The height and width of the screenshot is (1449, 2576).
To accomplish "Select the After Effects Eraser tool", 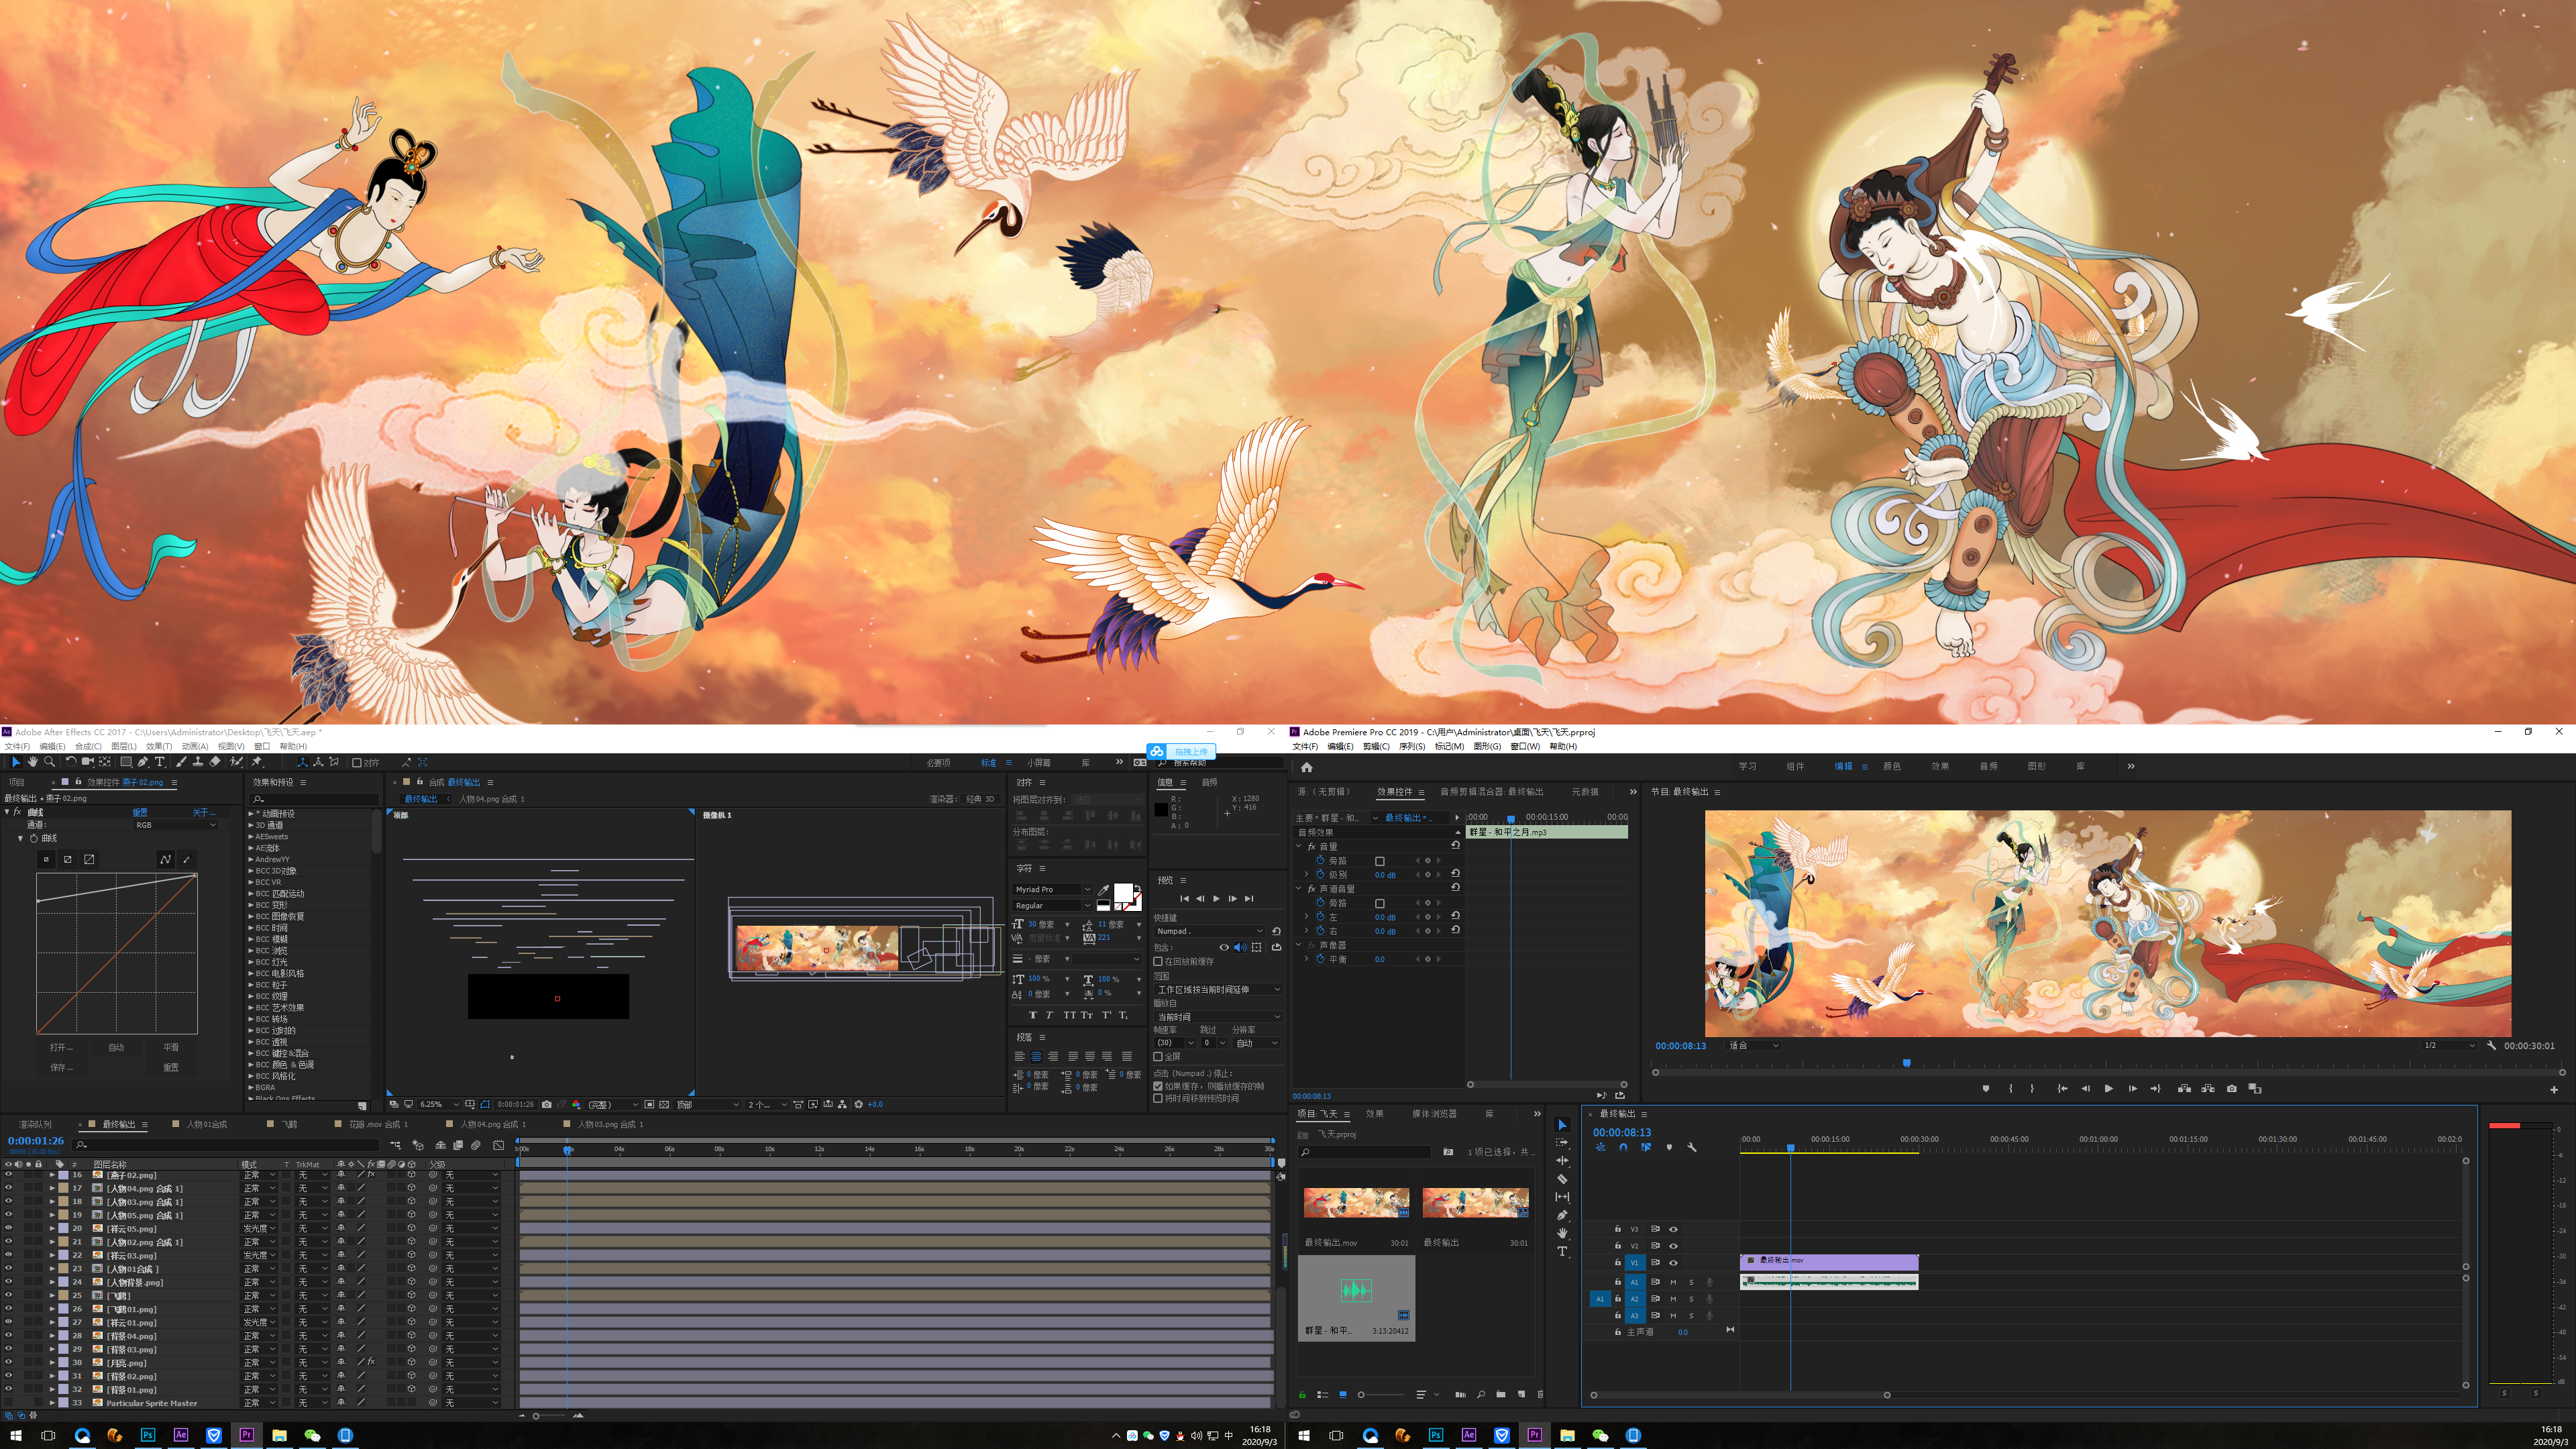I will pos(215,762).
